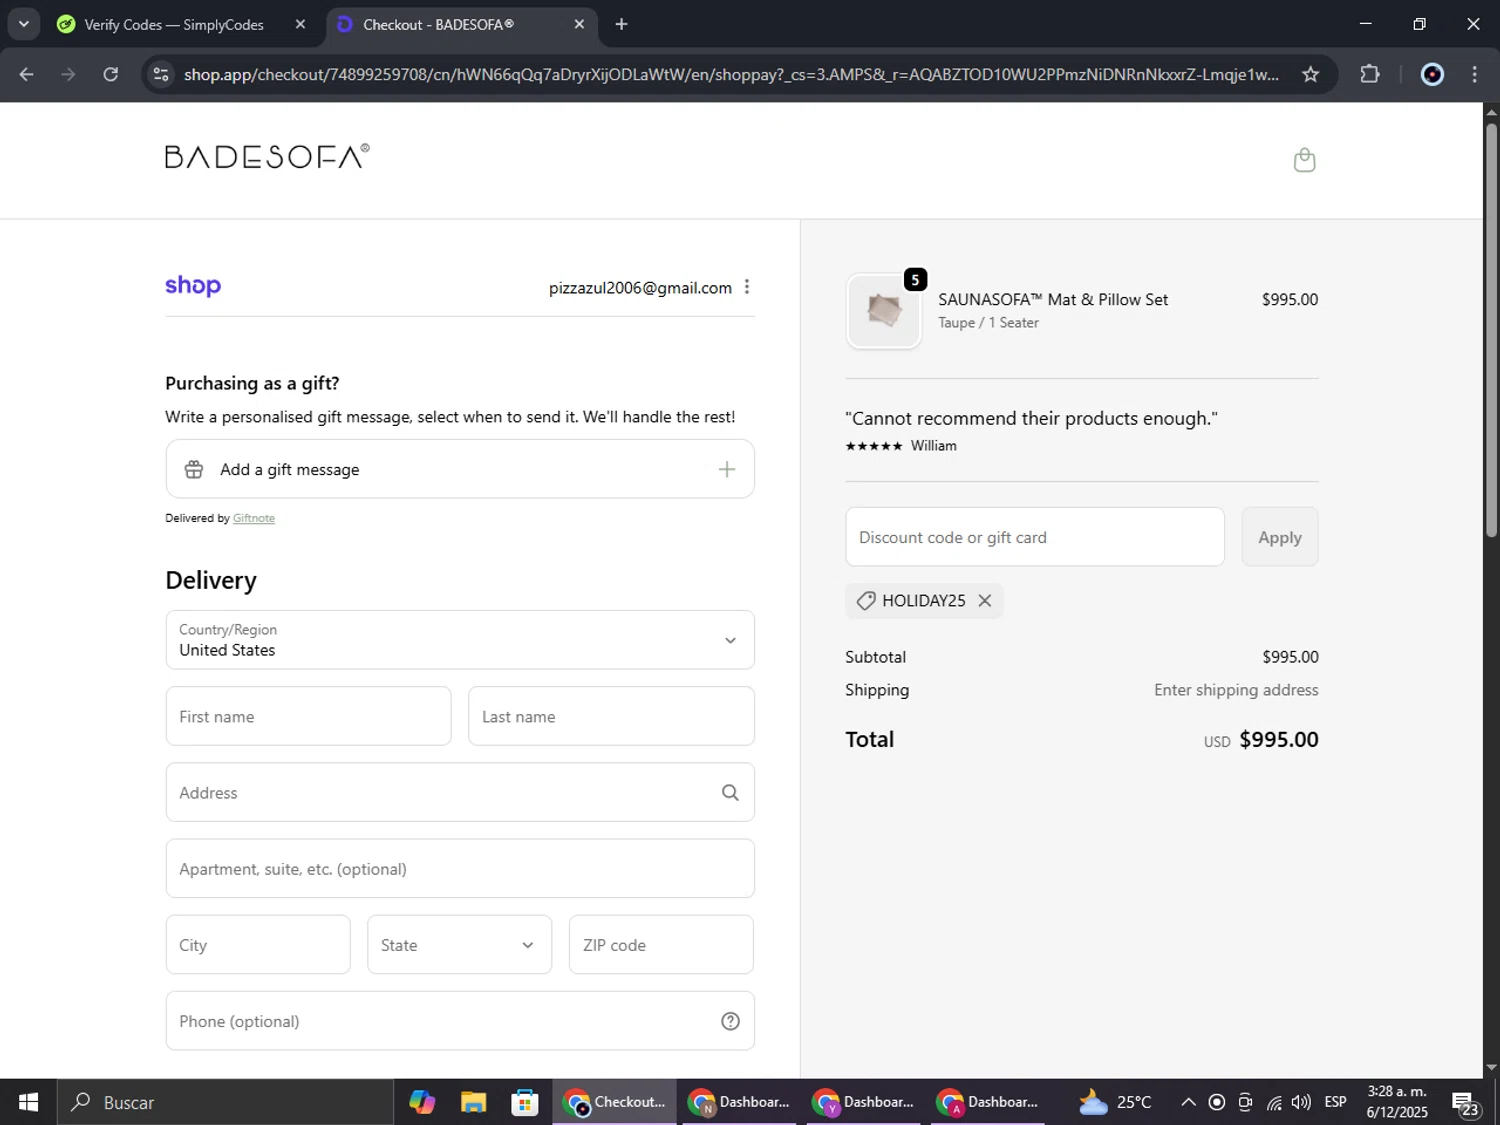
Task: Click the SAUNASOFA Mat & Pillow Set title
Action: [1053, 299]
